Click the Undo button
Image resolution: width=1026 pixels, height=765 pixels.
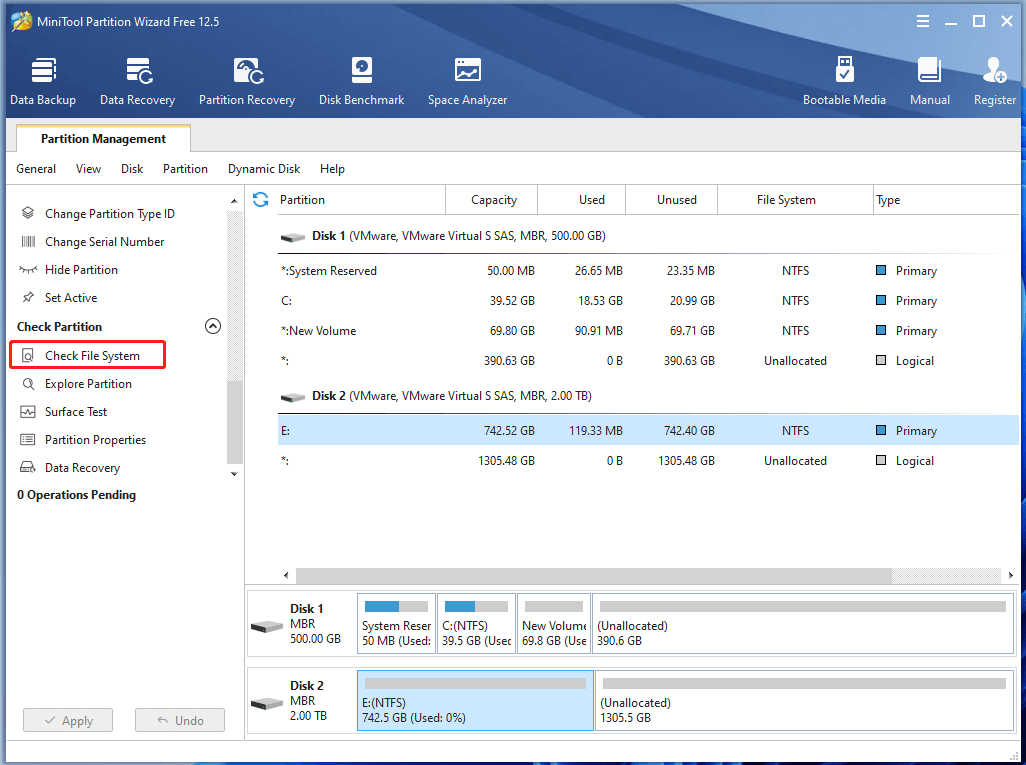[x=180, y=721]
